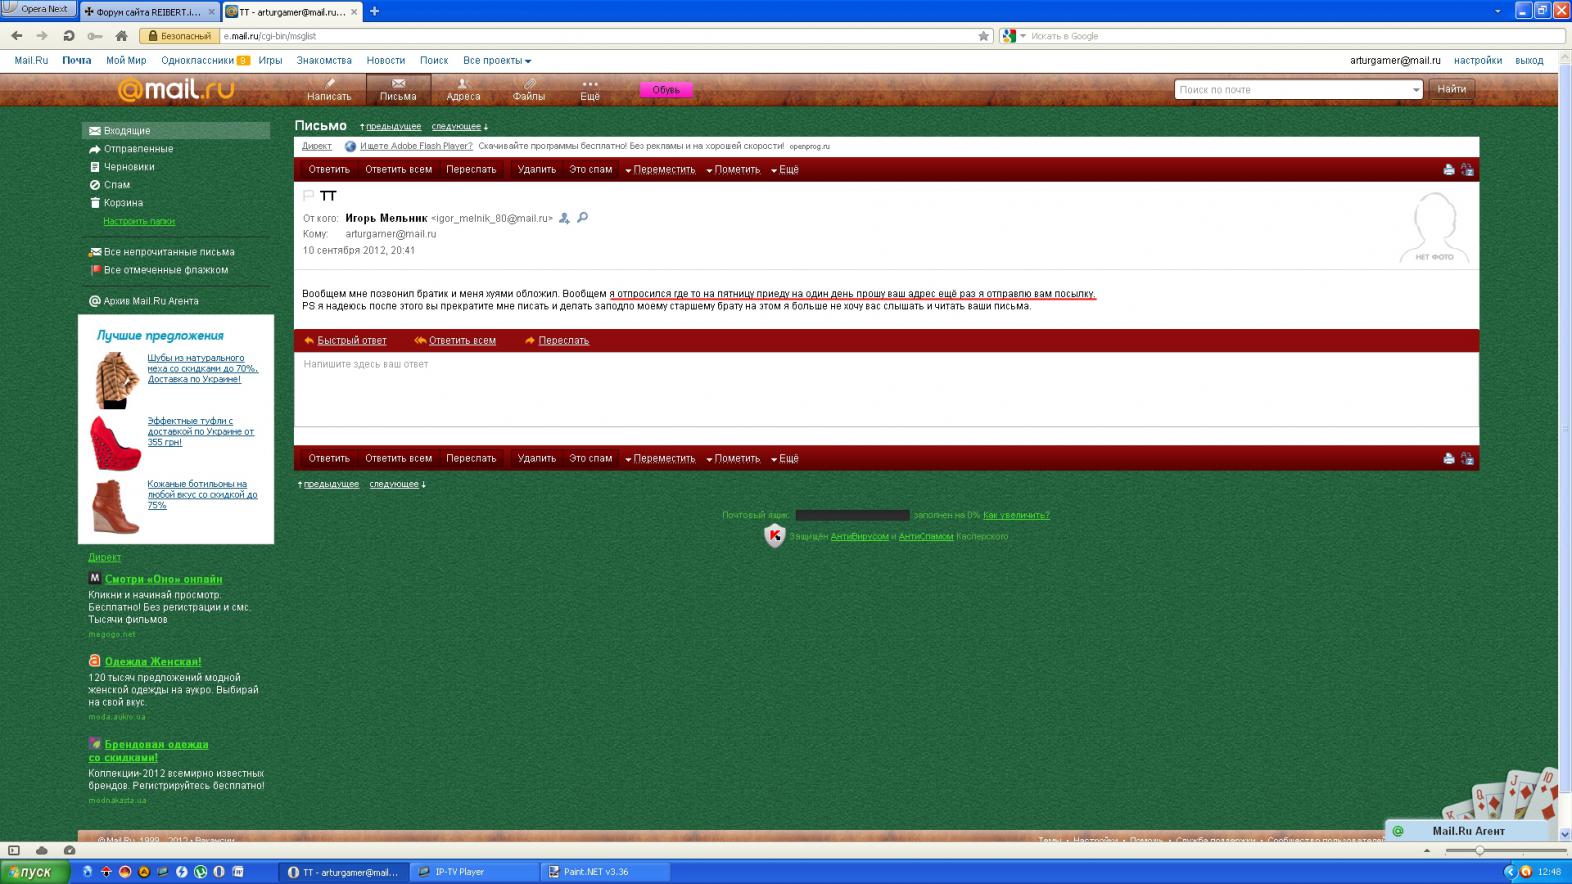1572x884 pixels.
Task: Click the top Ответить button
Action: click(x=329, y=170)
